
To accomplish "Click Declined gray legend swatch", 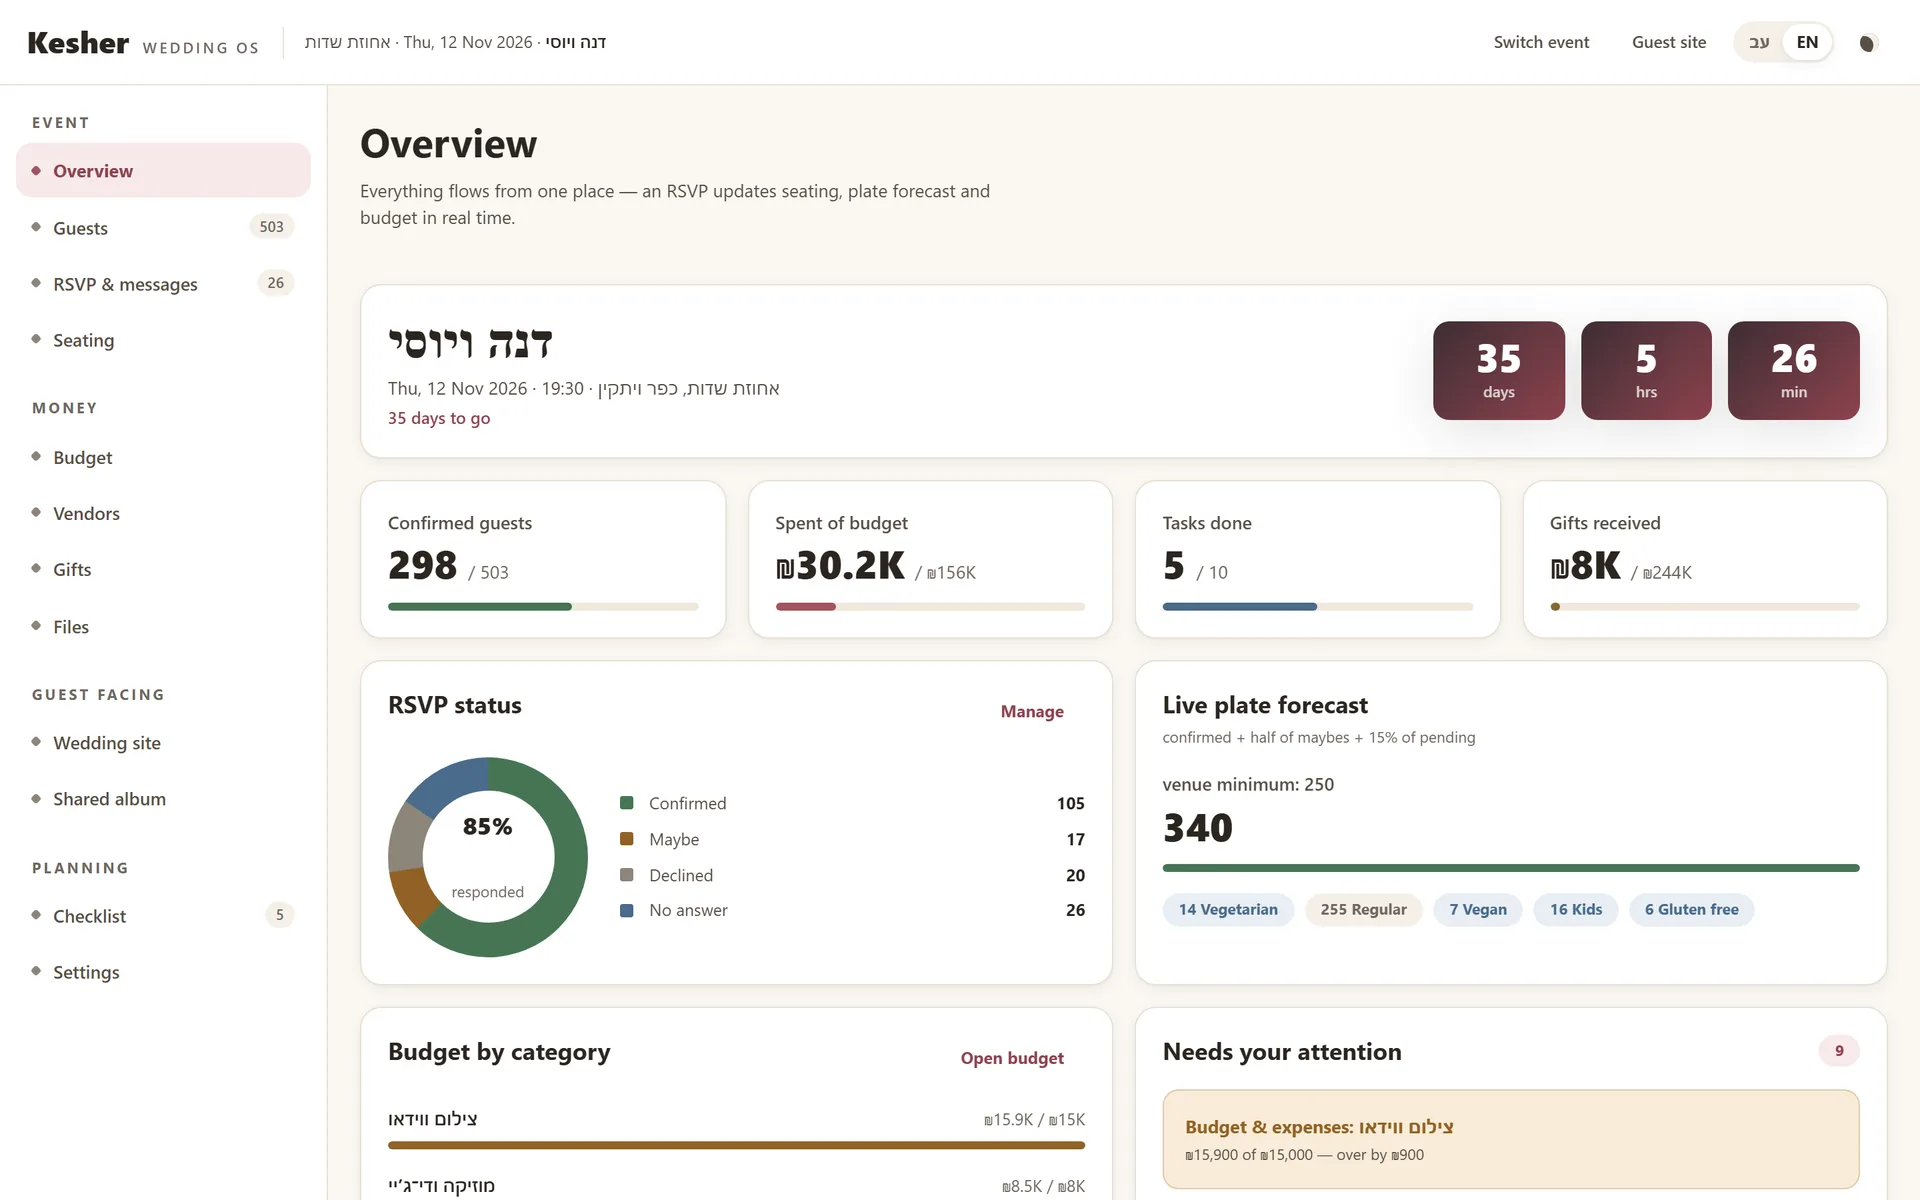I will point(627,875).
